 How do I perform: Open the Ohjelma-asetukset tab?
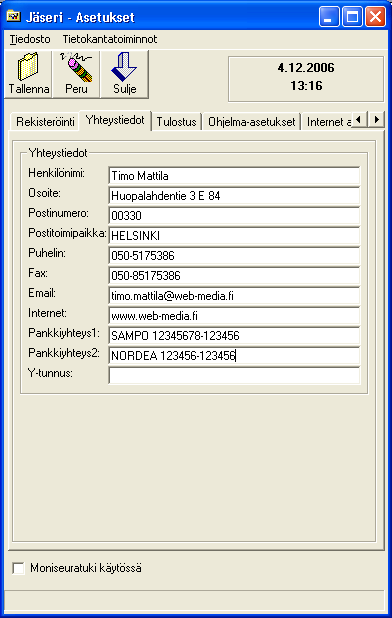[251, 122]
